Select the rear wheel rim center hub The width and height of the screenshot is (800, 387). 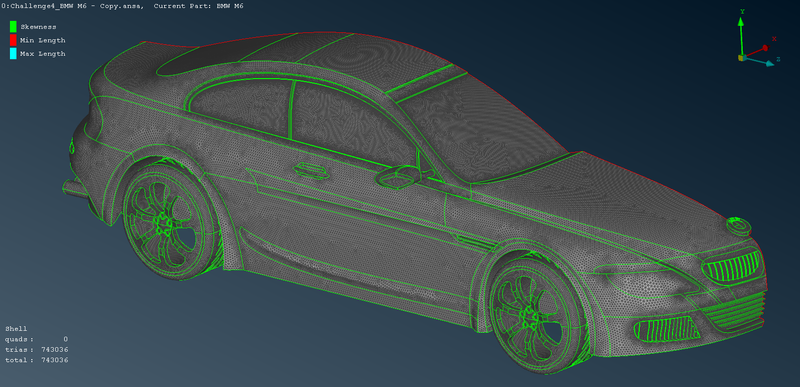point(162,225)
